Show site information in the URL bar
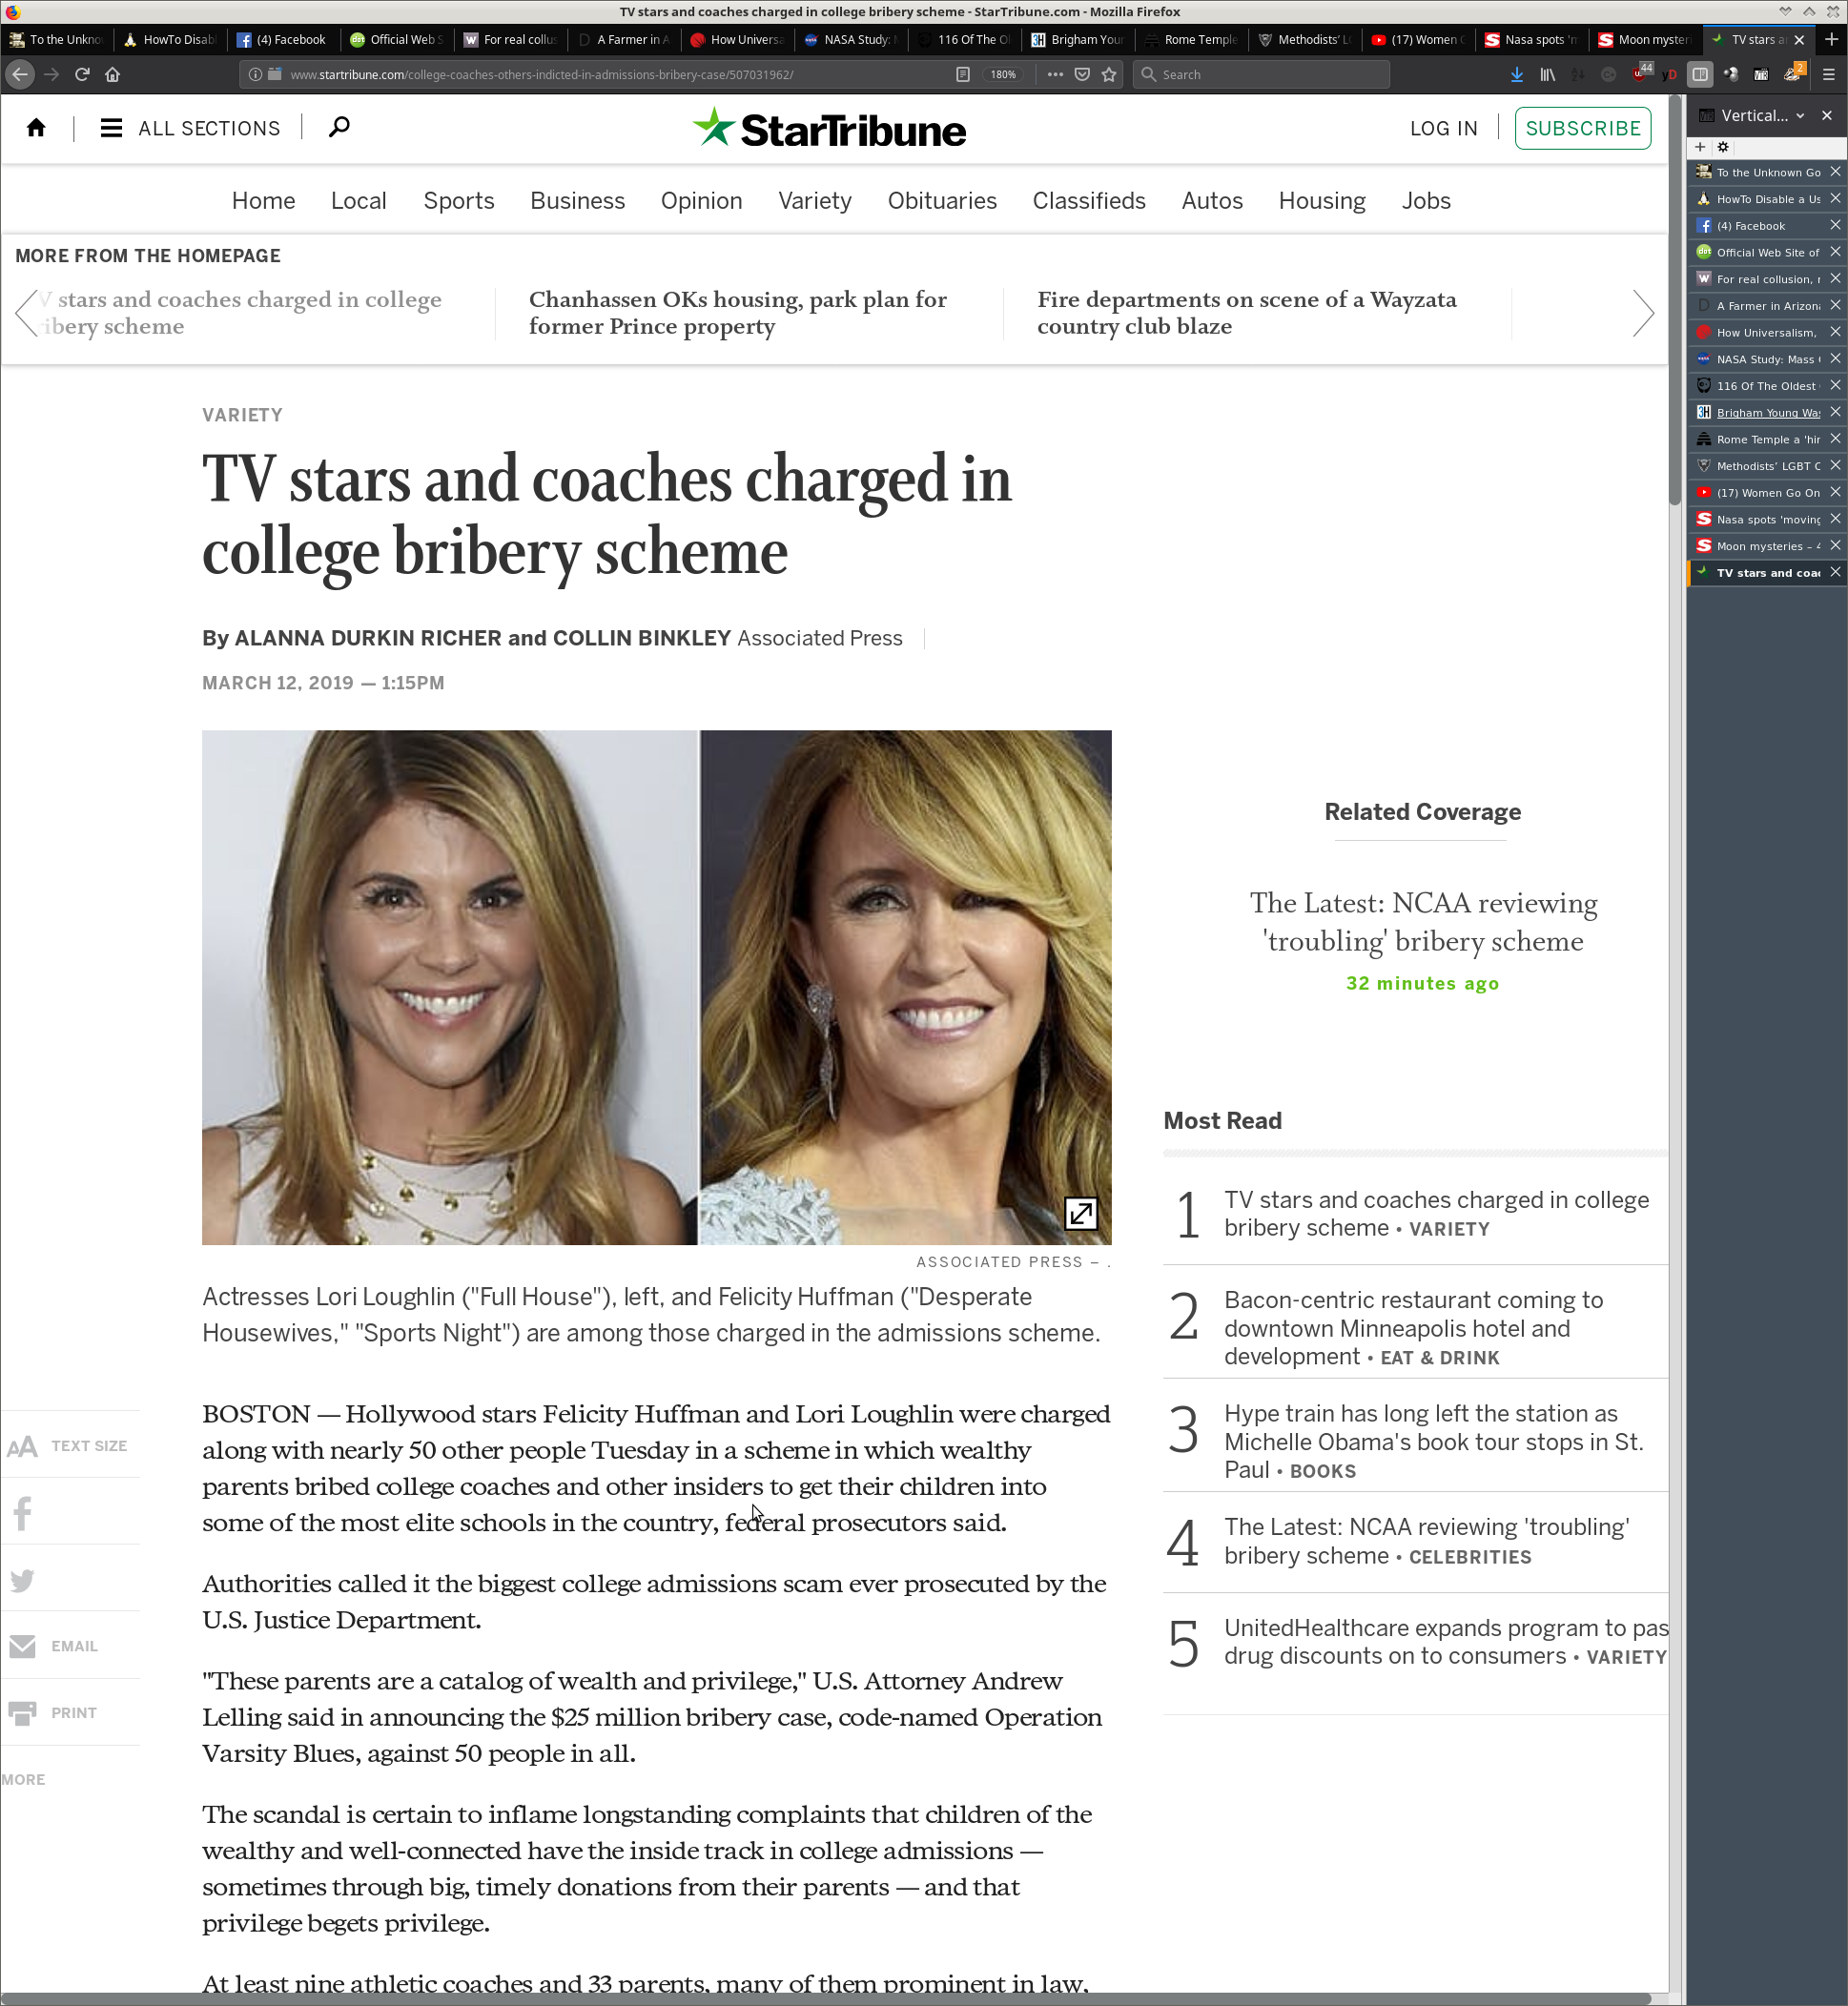 (255, 74)
